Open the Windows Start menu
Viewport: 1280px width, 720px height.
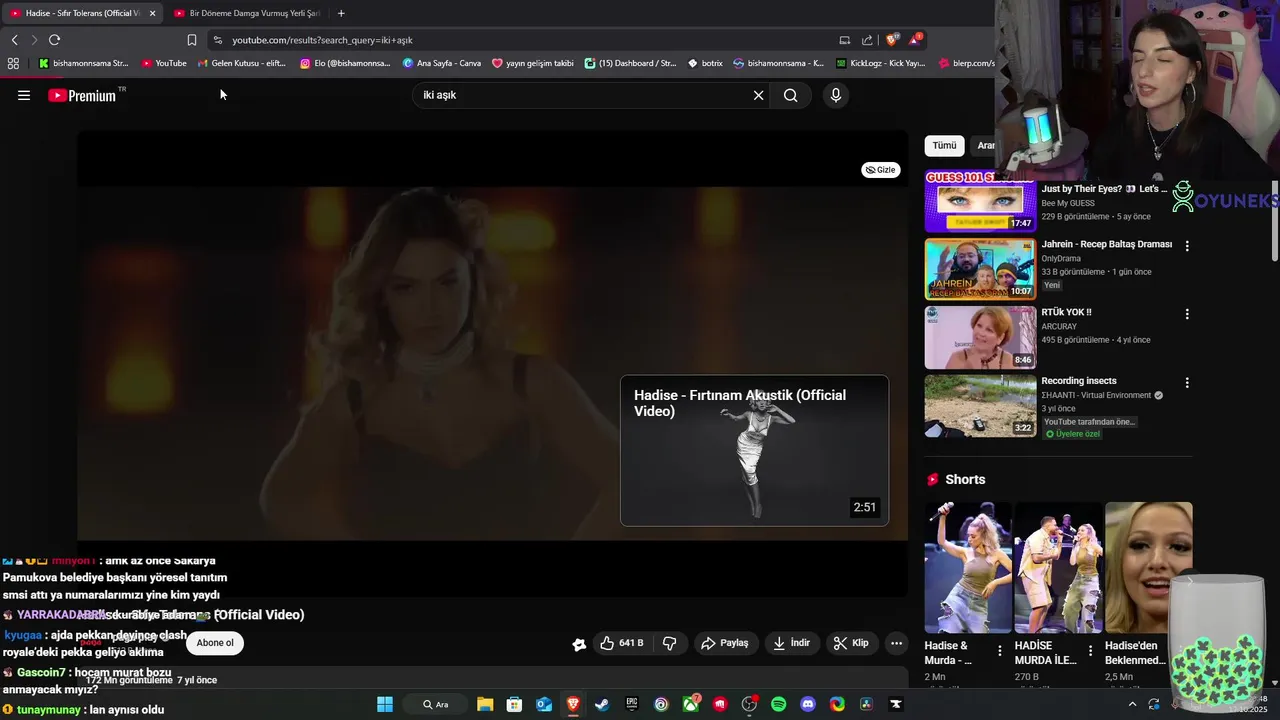coord(385,704)
